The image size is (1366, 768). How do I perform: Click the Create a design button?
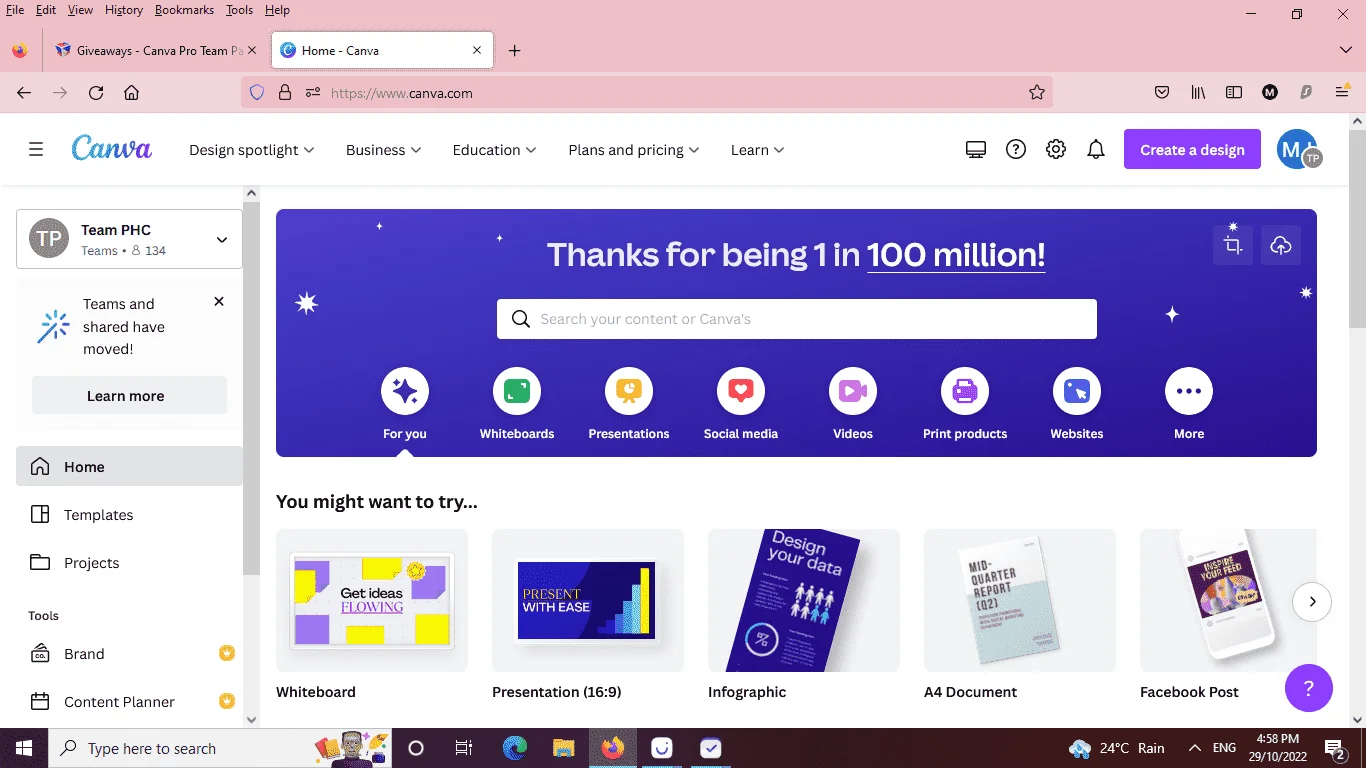(x=1192, y=150)
